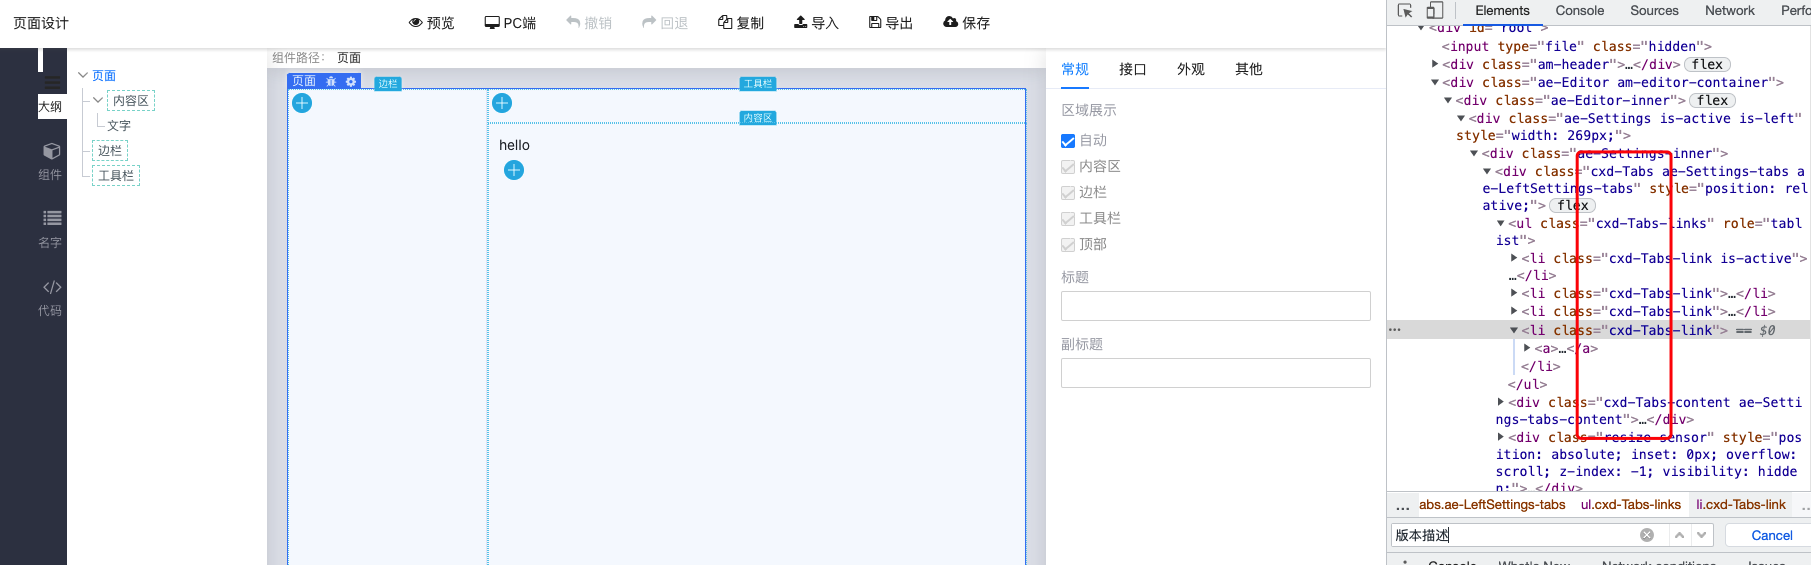Click li.cxd-Tabs-link in breadcrumb bar

1741,505
